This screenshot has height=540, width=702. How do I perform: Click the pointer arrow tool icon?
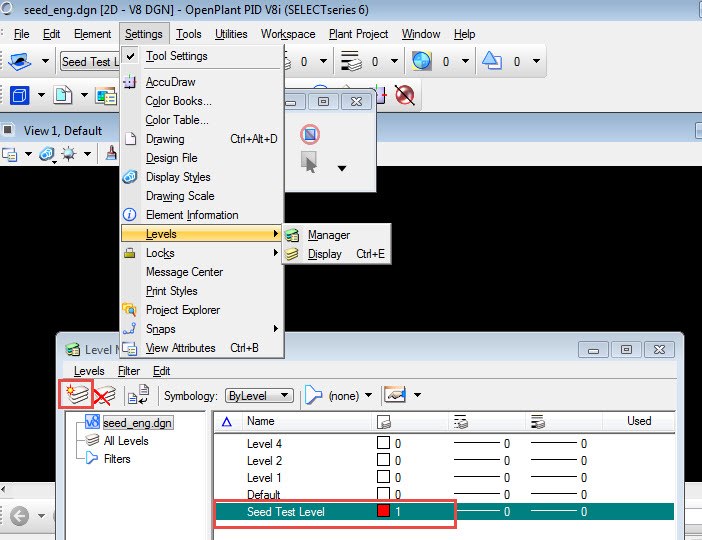[x=308, y=162]
